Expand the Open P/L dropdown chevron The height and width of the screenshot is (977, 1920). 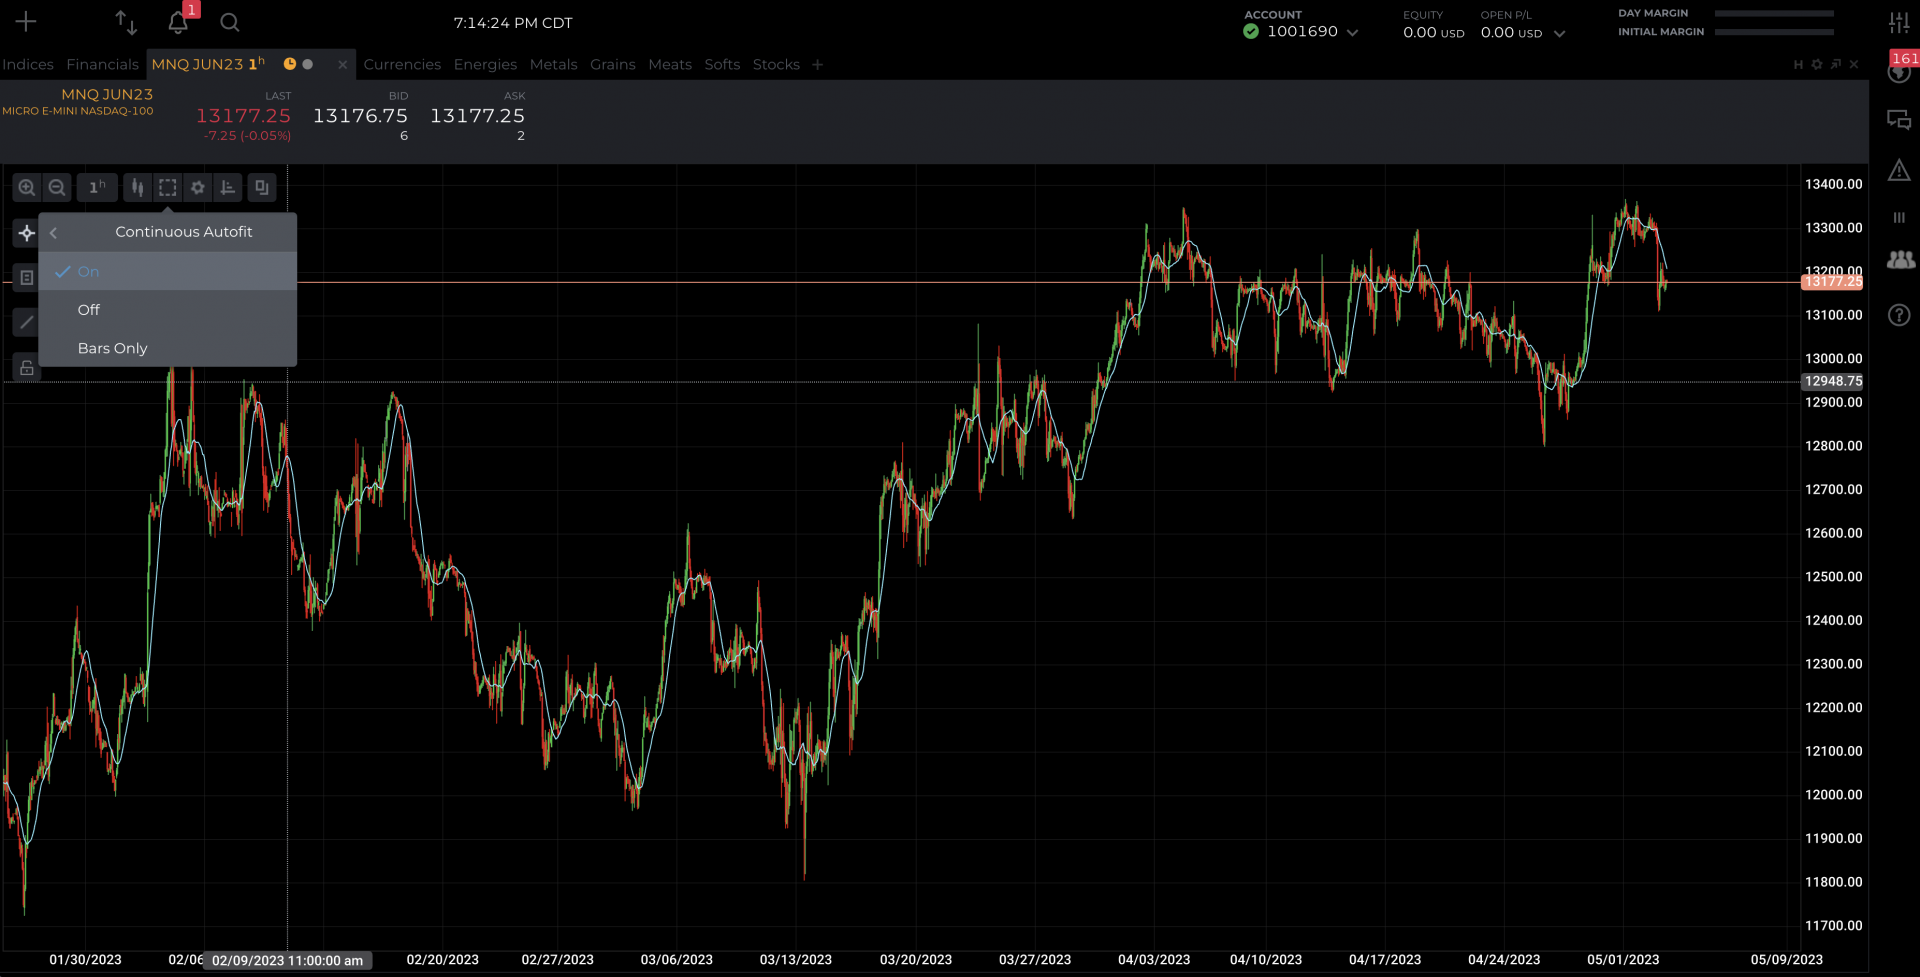pos(1559,33)
